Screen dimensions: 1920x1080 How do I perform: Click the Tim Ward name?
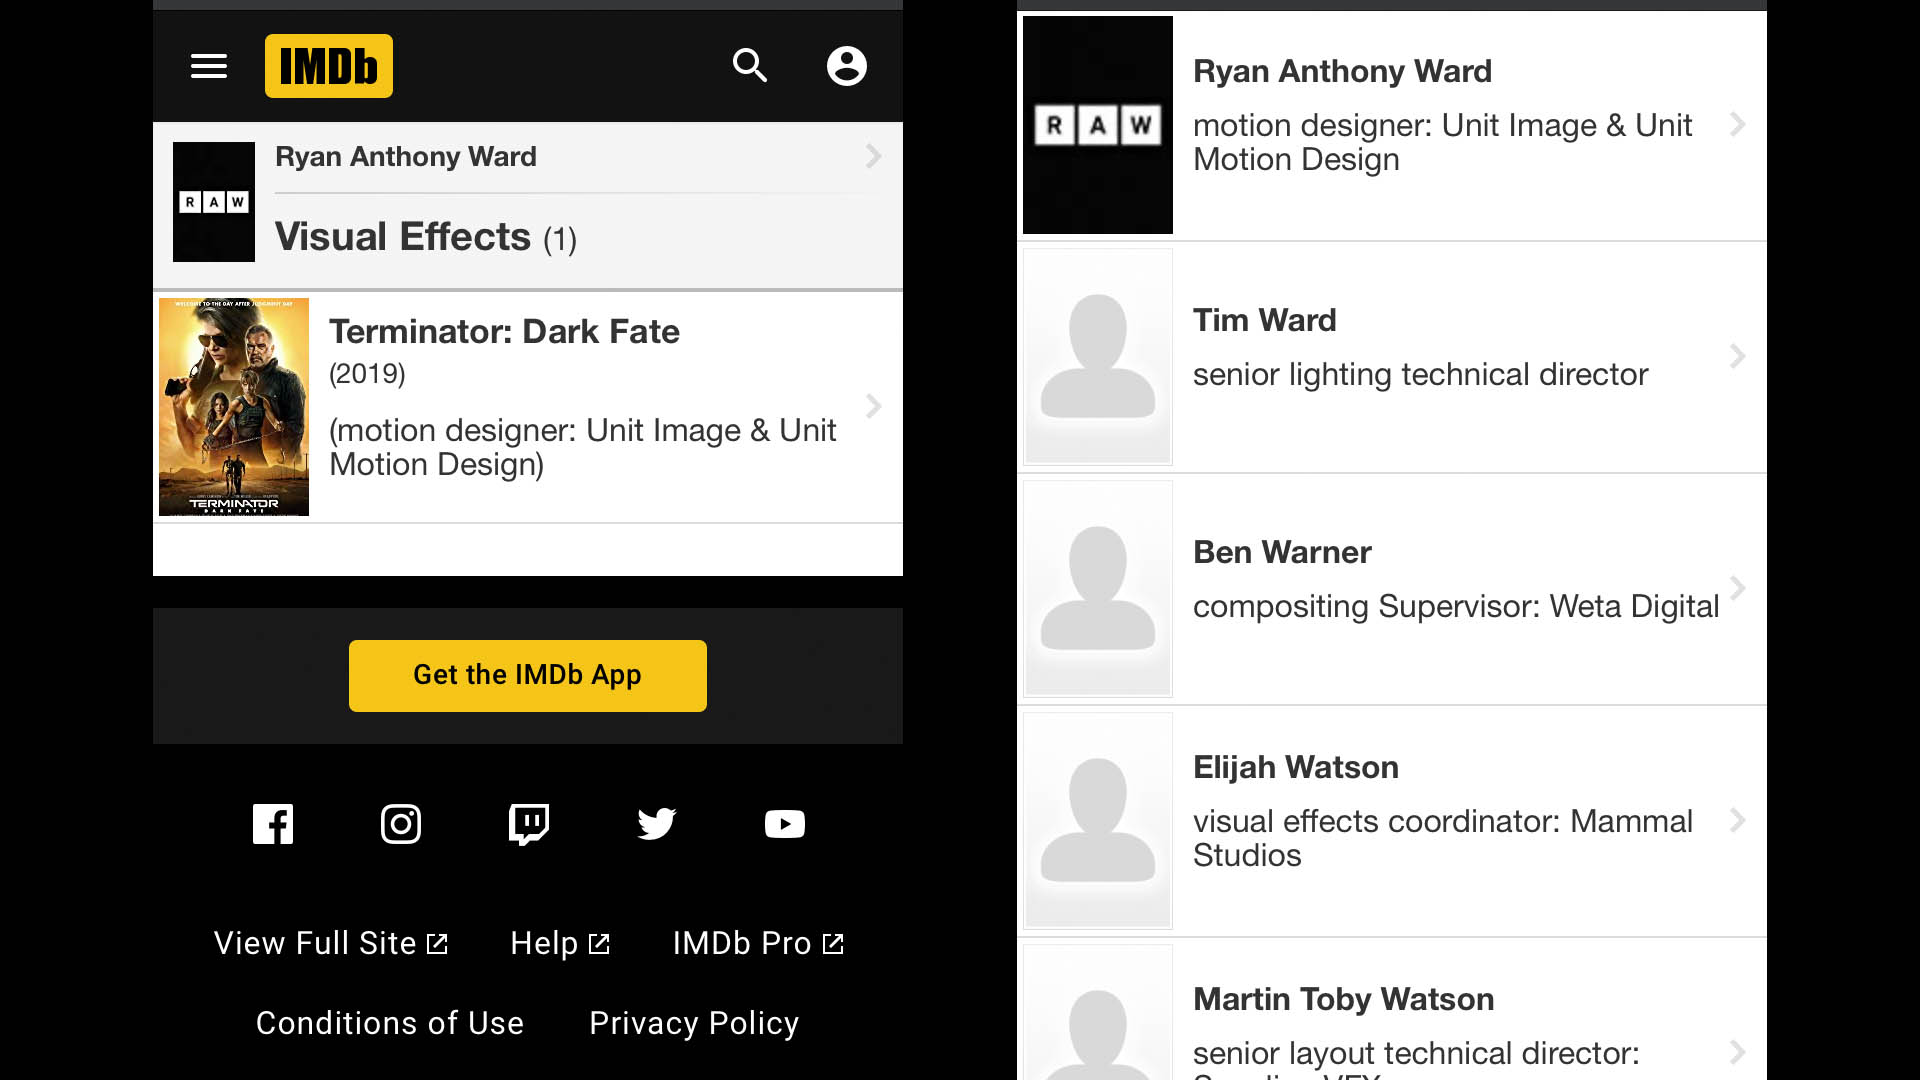[x=1264, y=320]
